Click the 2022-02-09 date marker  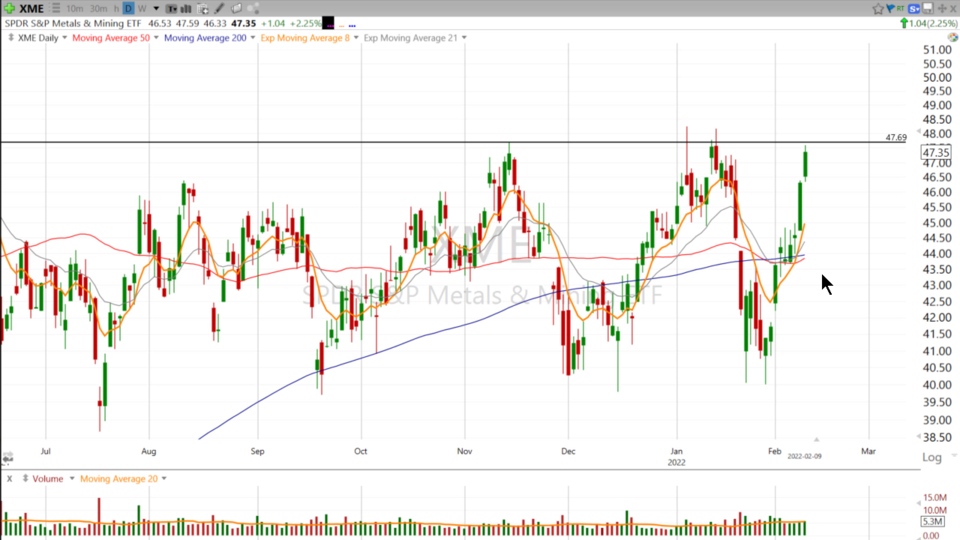click(x=804, y=456)
